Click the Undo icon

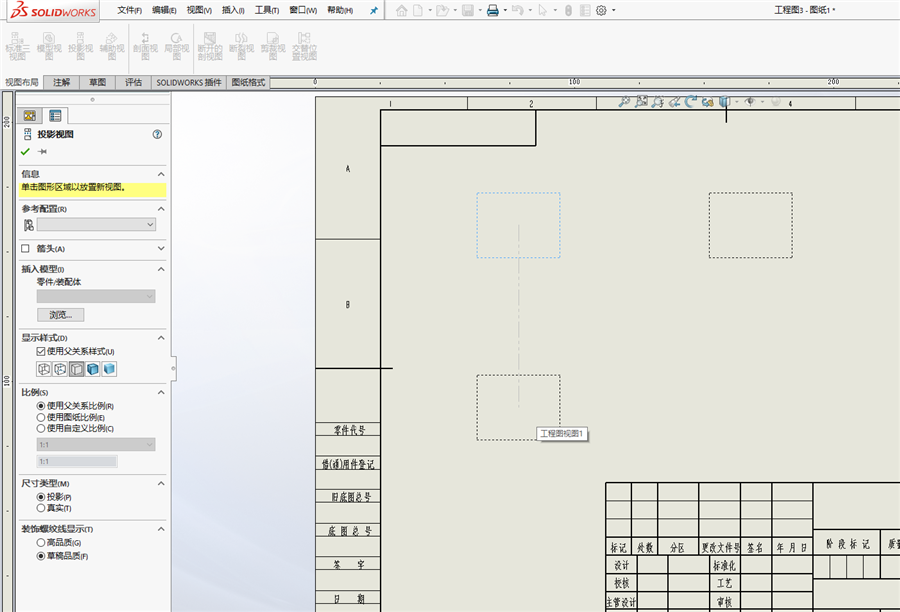pos(517,10)
